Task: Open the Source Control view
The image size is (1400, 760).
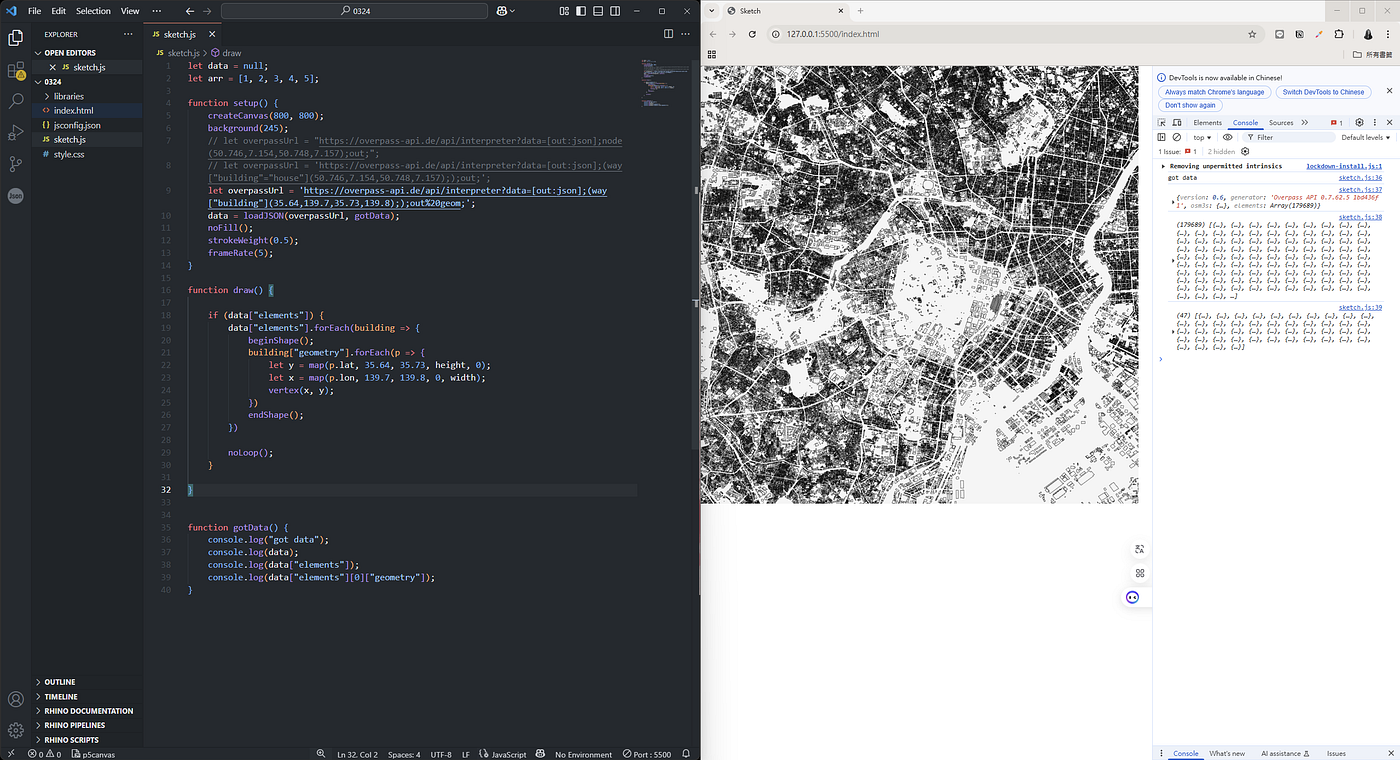Action: click(15, 163)
